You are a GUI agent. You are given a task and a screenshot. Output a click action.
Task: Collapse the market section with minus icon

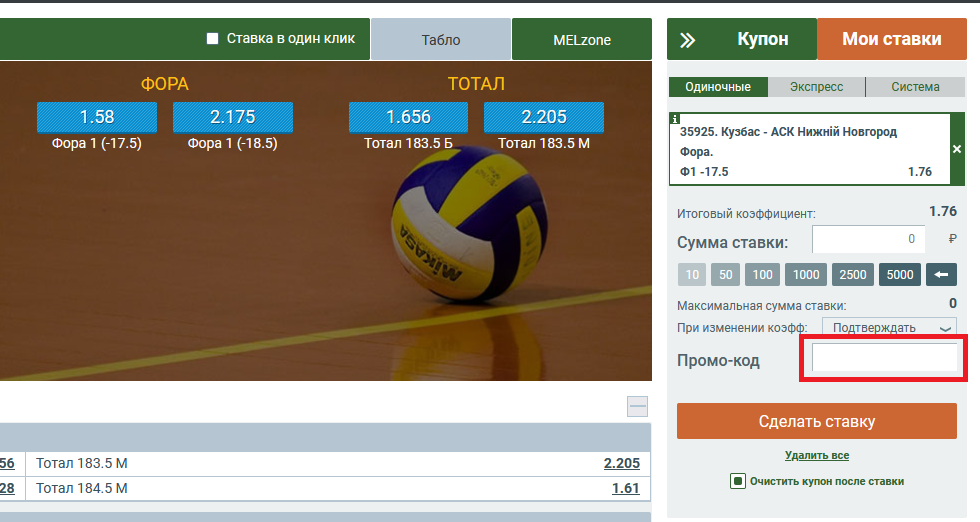[638, 406]
